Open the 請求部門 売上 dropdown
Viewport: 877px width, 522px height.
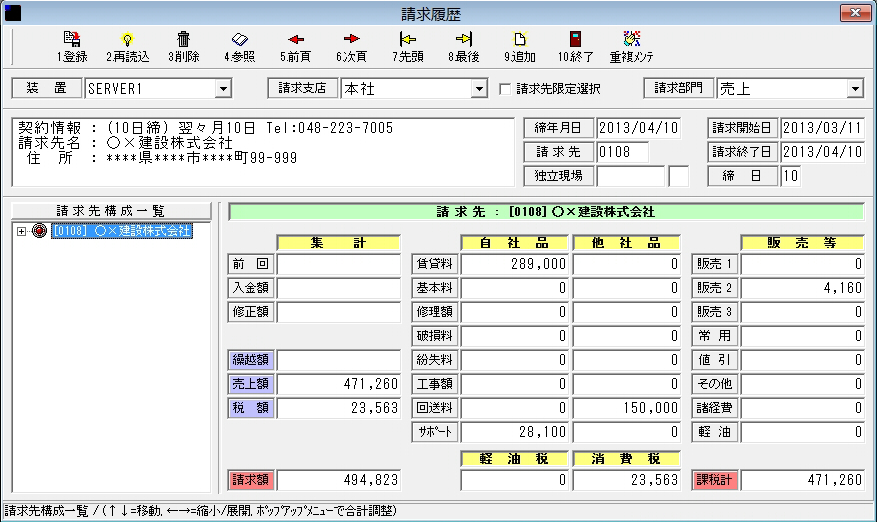point(854,89)
